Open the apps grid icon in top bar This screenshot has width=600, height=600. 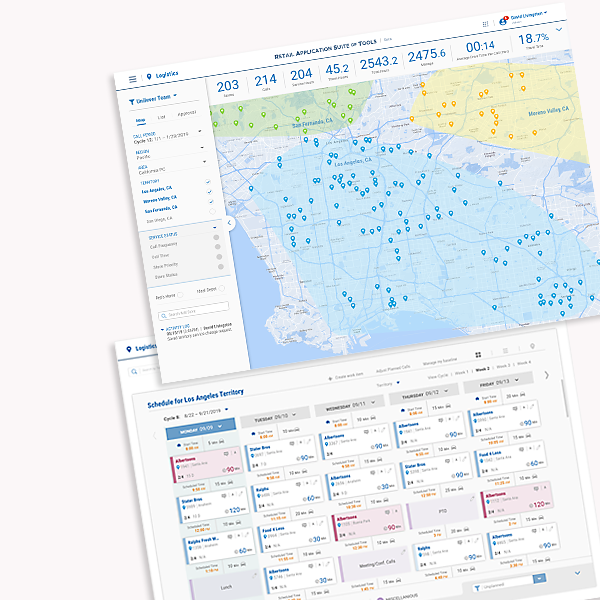coord(485,24)
